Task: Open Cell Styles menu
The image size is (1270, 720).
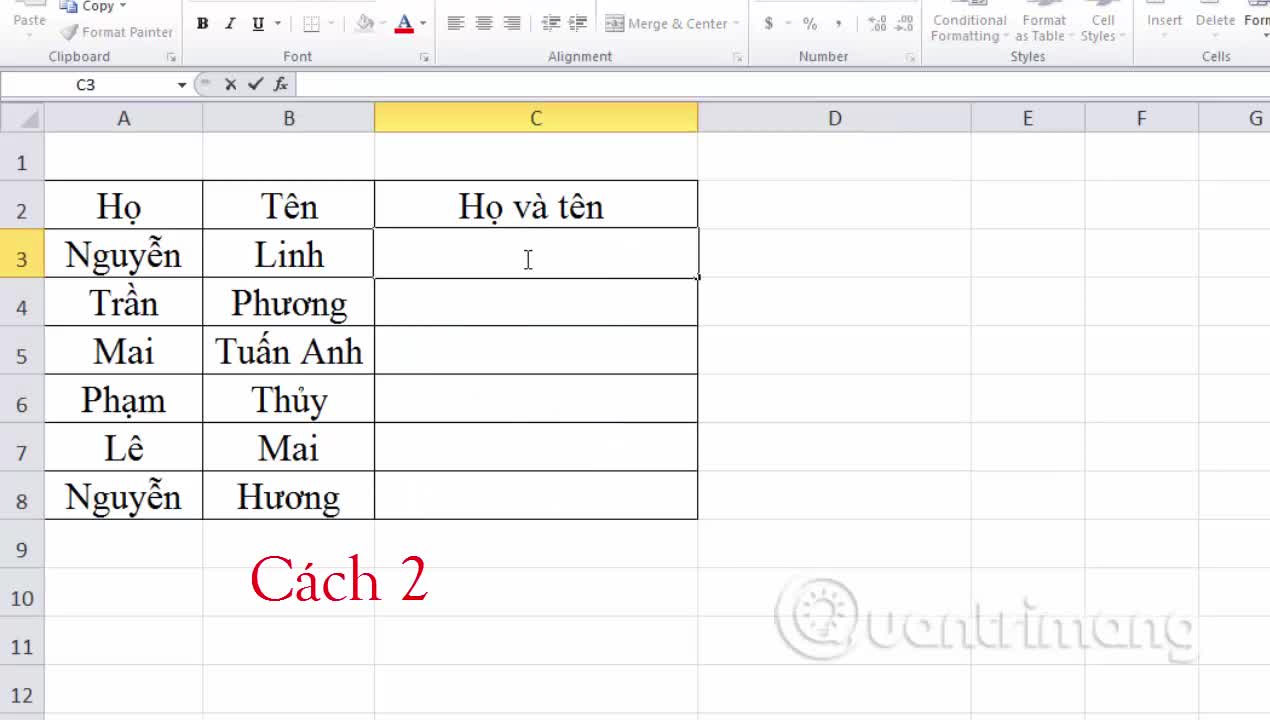Action: pyautogui.click(x=1102, y=24)
